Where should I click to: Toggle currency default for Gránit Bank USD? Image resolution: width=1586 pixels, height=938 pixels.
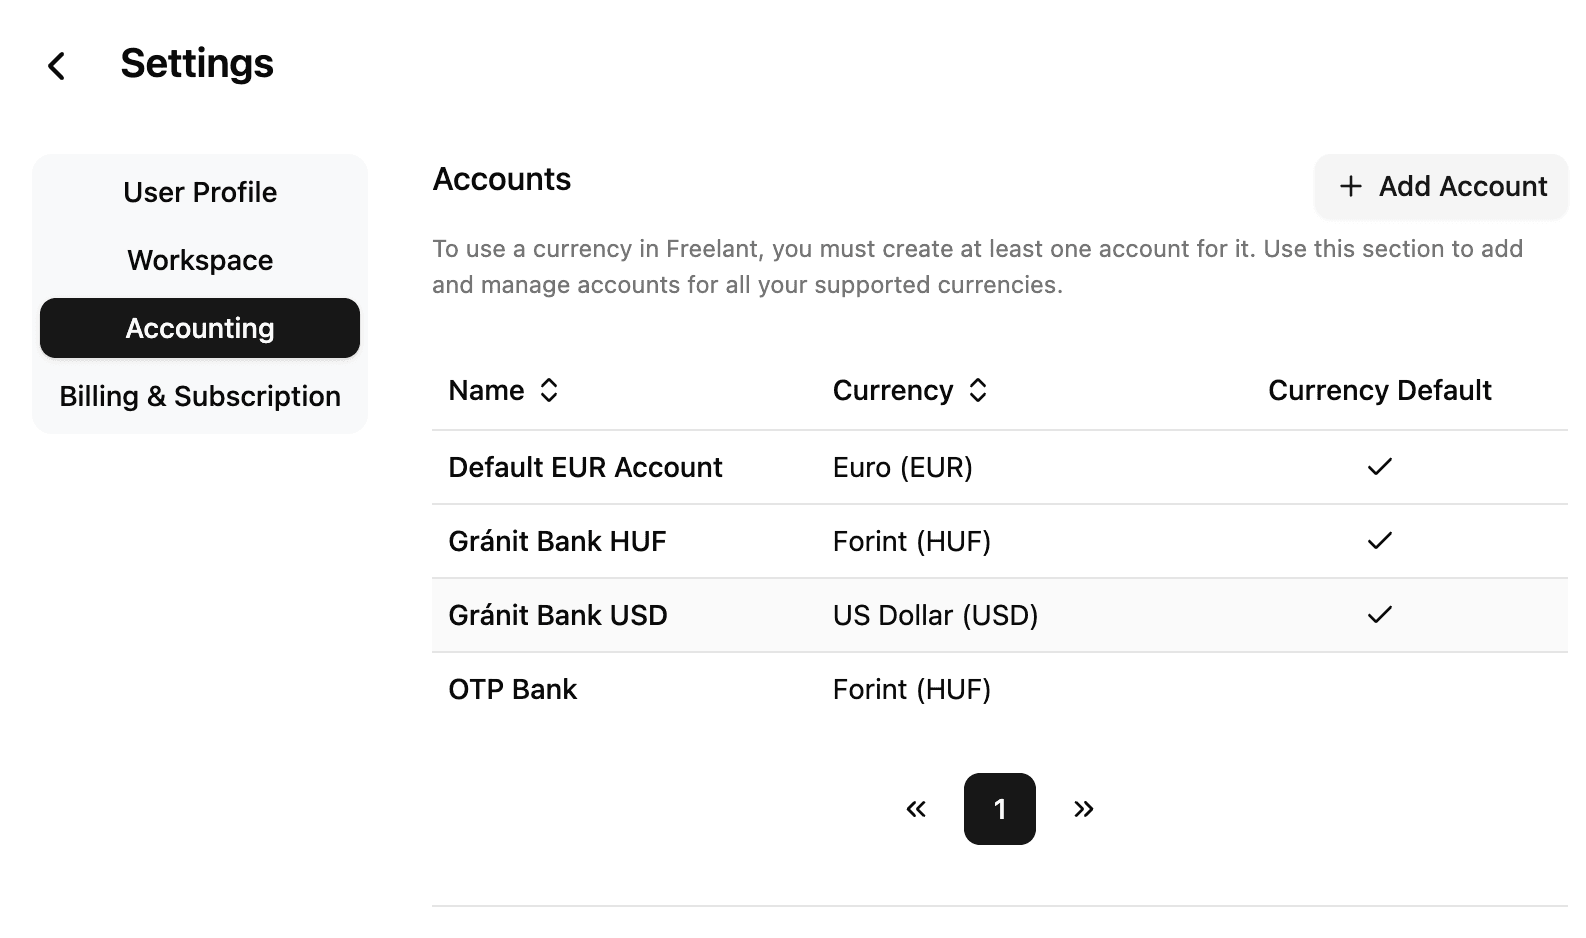point(1380,615)
